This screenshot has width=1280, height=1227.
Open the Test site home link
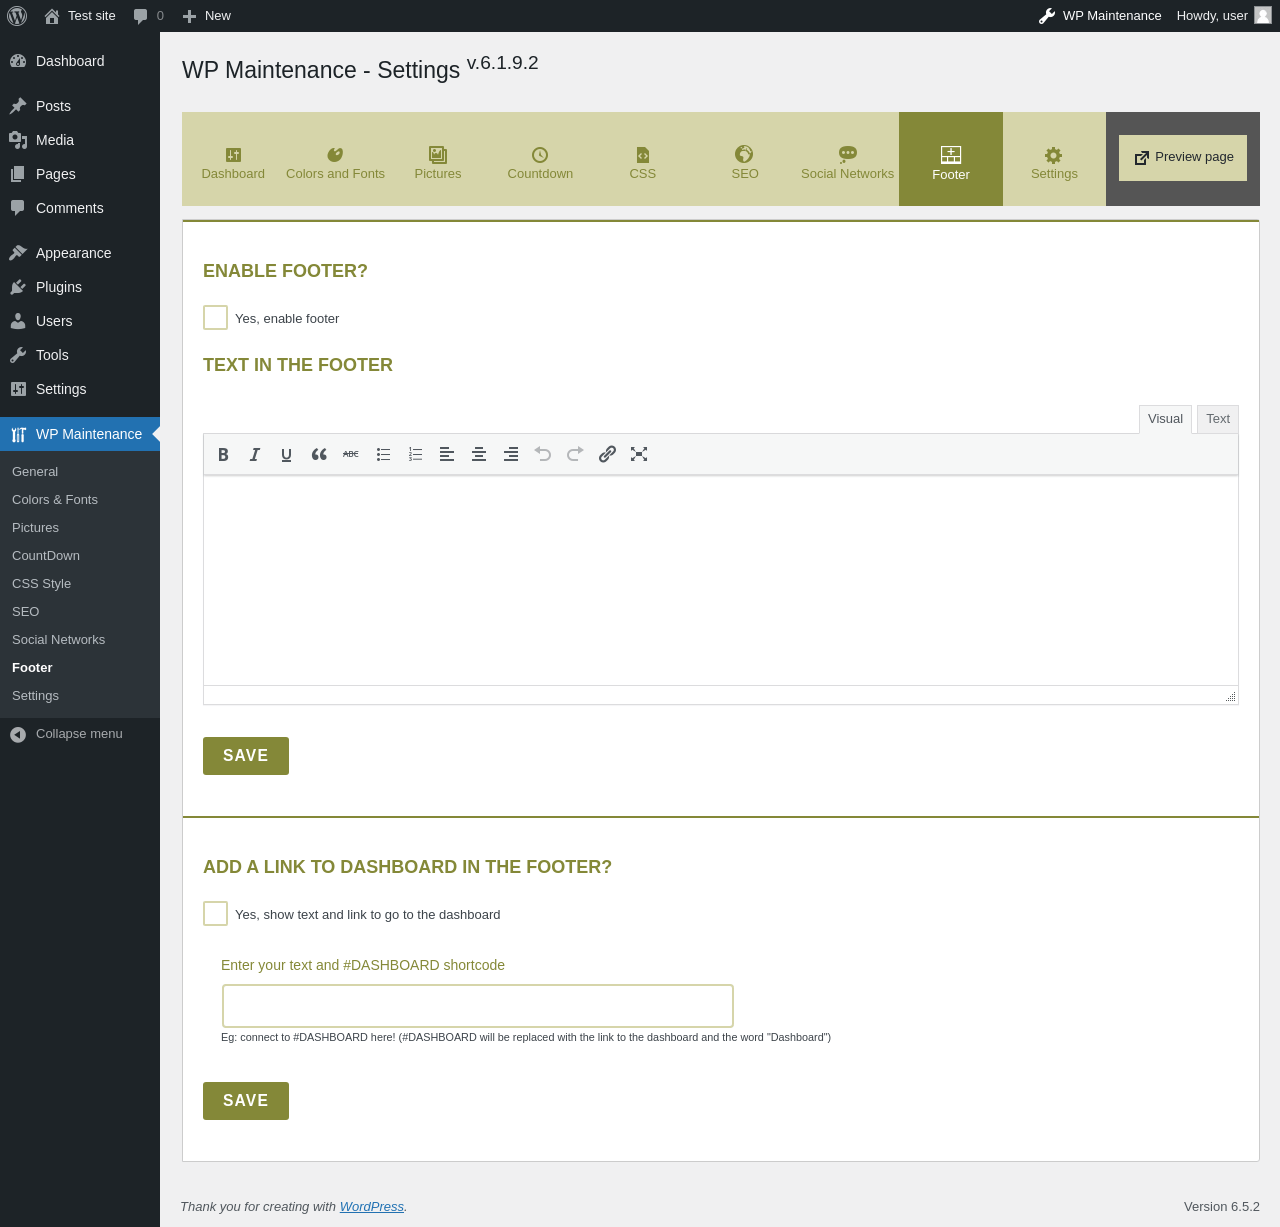tap(80, 16)
